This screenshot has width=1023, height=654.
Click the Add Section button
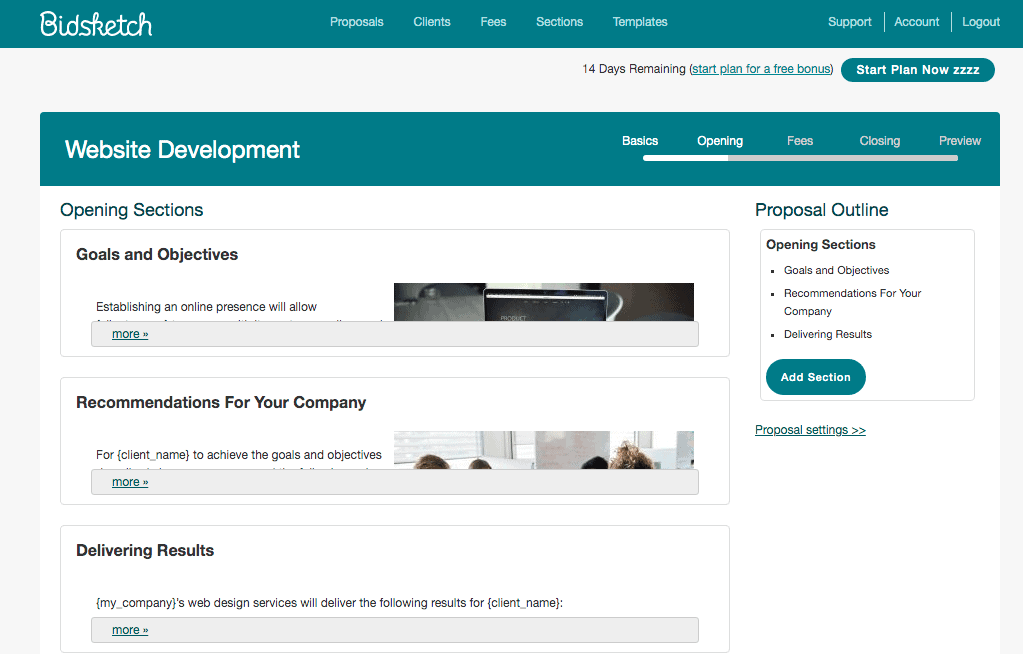tap(815, 377)
